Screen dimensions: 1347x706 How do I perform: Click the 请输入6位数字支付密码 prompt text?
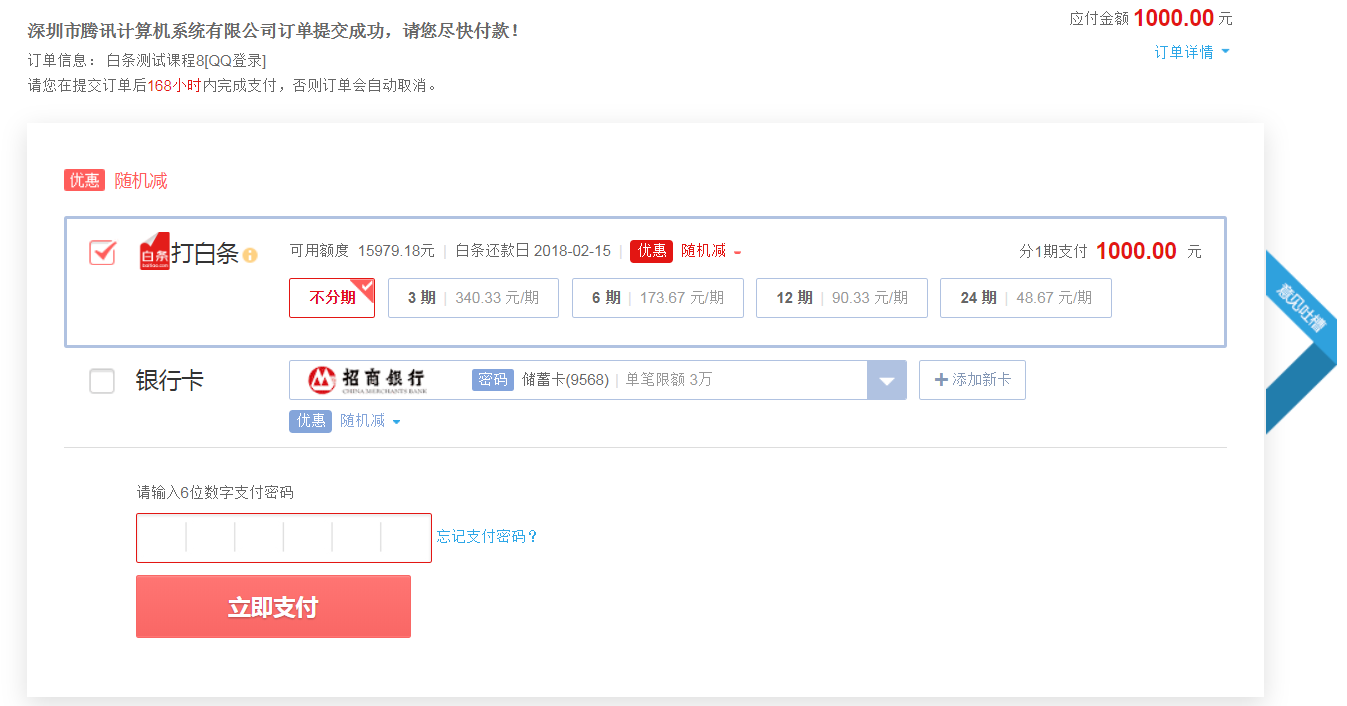point(215,493)
